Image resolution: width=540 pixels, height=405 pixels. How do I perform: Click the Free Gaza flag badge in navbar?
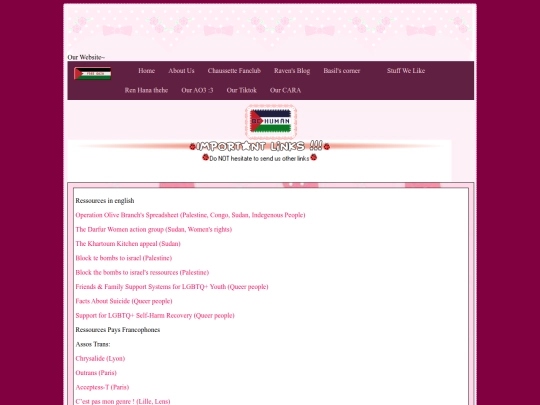click(x=92, y=73)
